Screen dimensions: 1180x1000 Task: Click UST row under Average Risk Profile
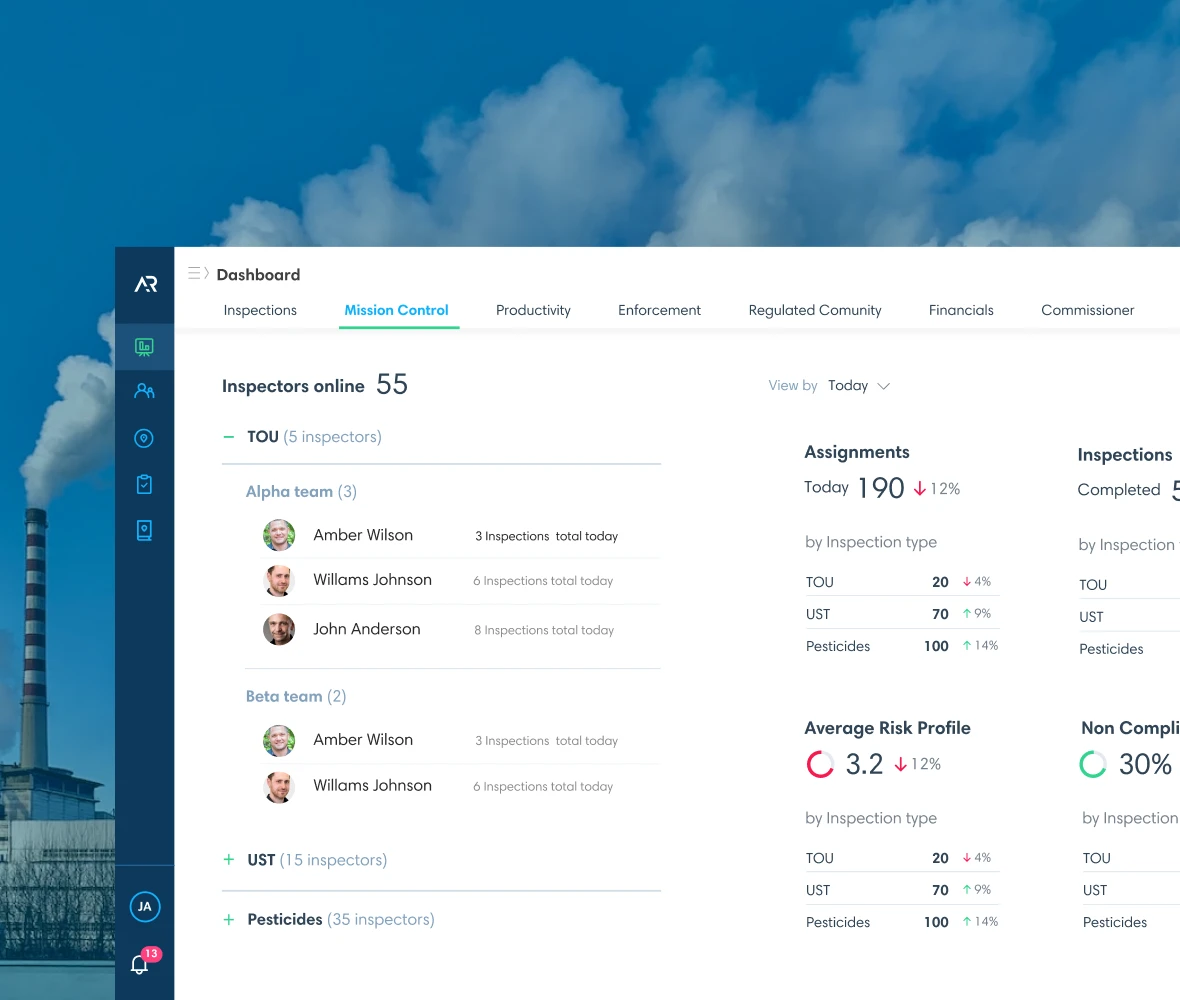902,890
